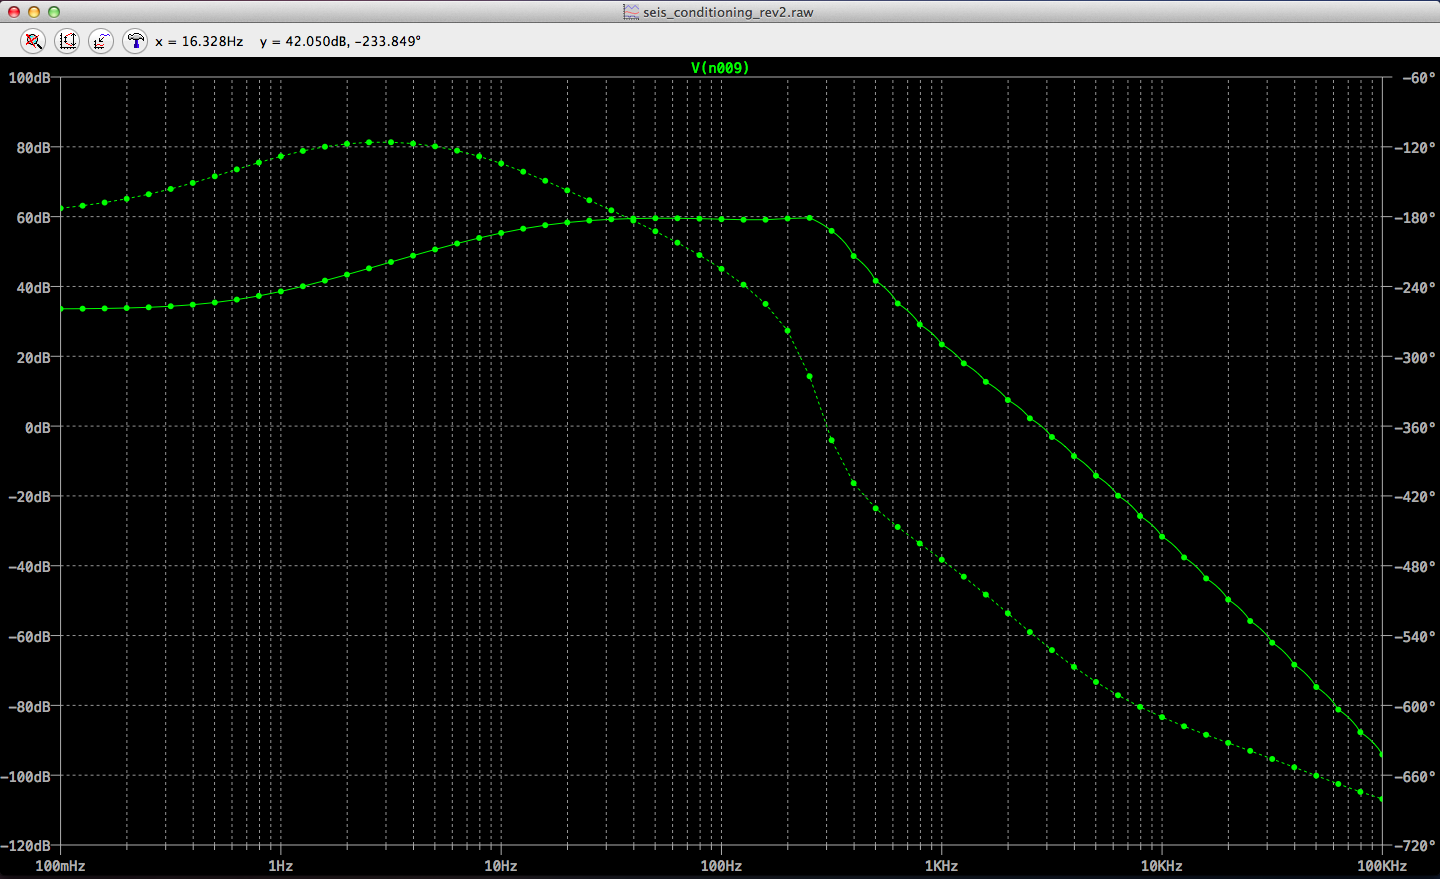
Task: Click the 60dB left axis label
Action: coord(34,218)
